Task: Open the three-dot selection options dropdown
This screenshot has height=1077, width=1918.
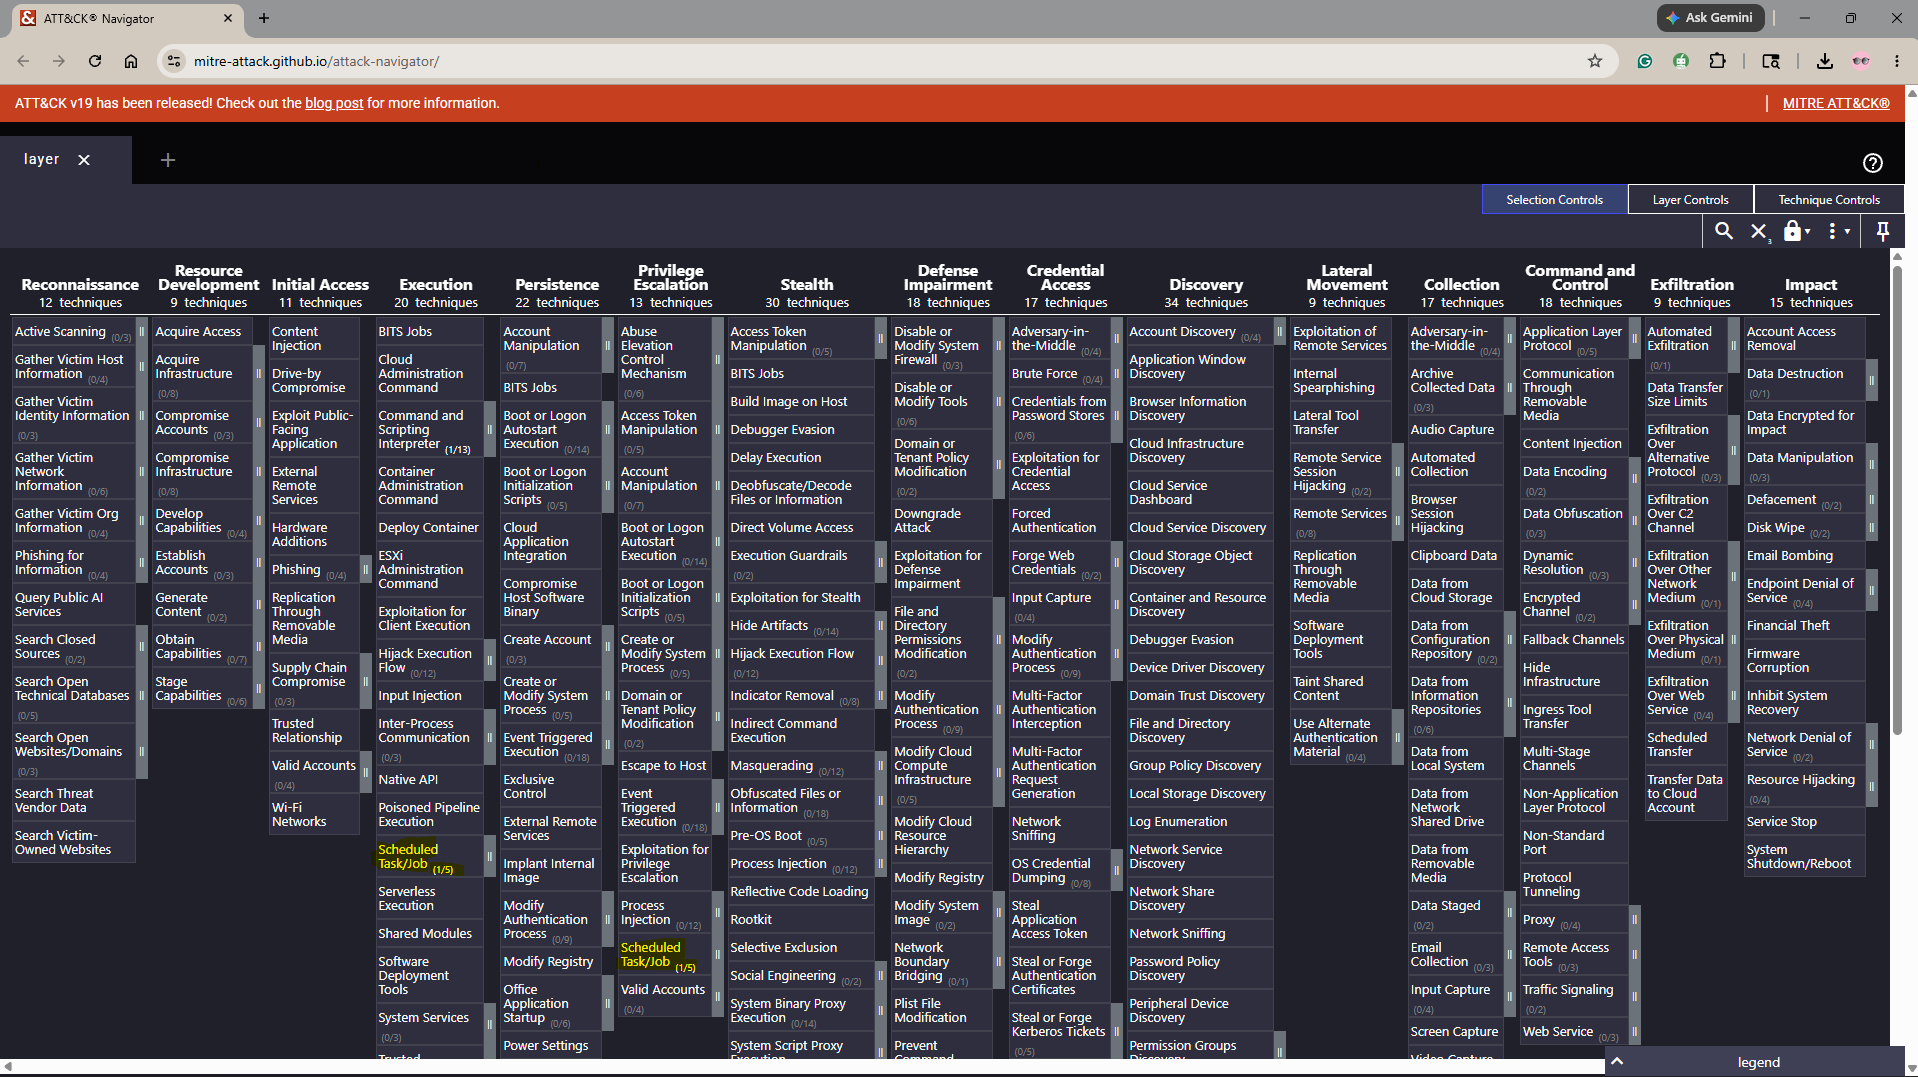Action: click(x=1838, y=231)
